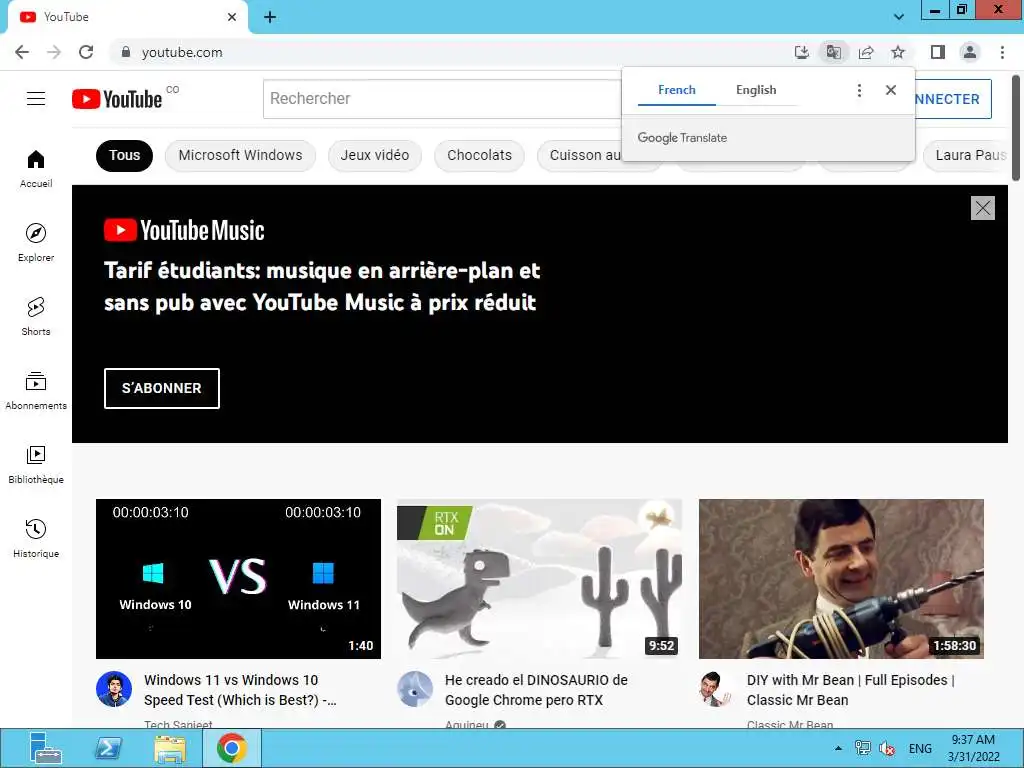Reload the YouTube page
The image size is (1024, 768).
(86, 52)
